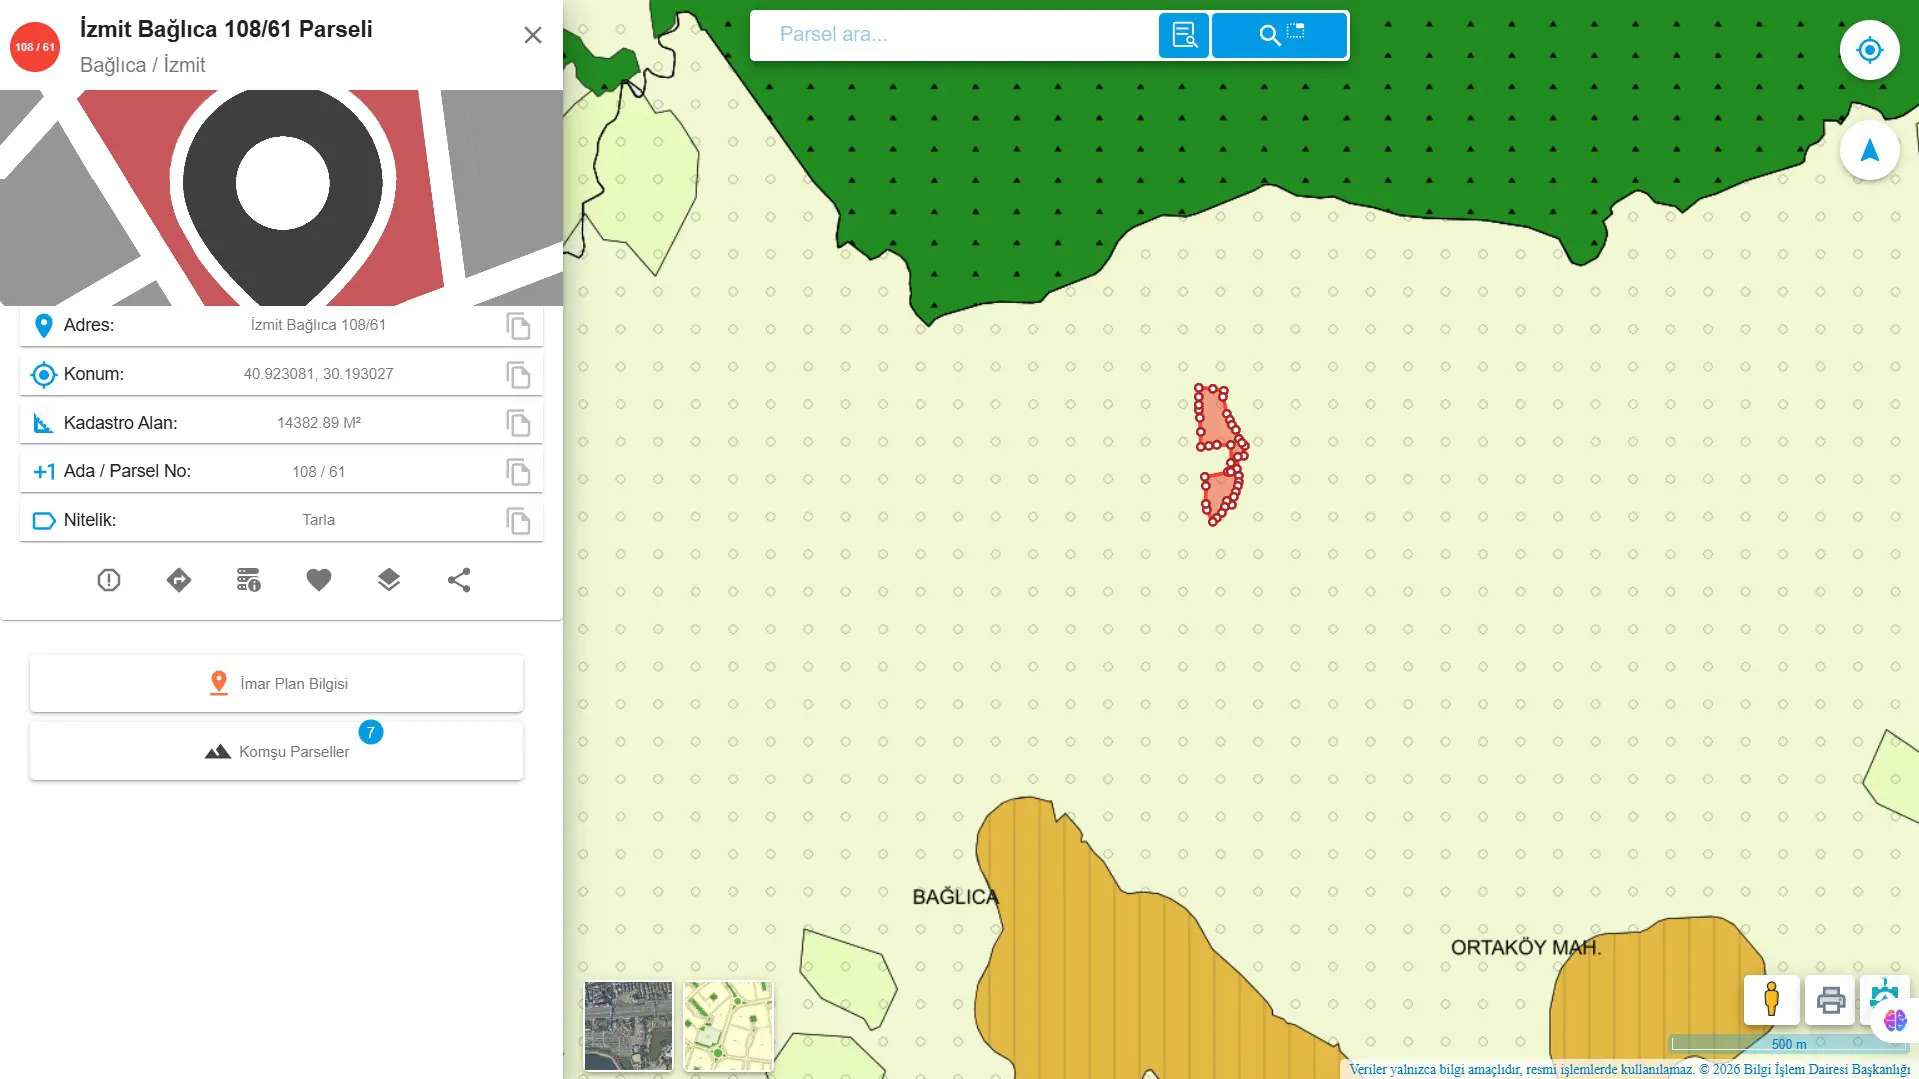Open the advanced parcel query button

1184,35
